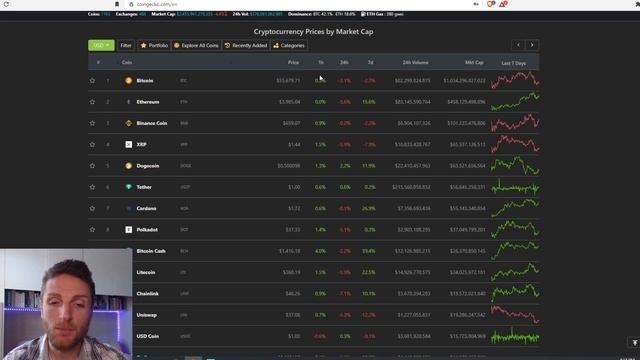
Task: Click the Binance Coin logo icon
Action: click(129, 123)
